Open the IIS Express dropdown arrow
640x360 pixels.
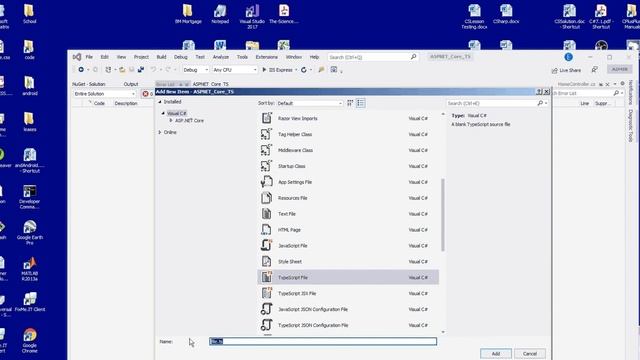tap(296, 70)
